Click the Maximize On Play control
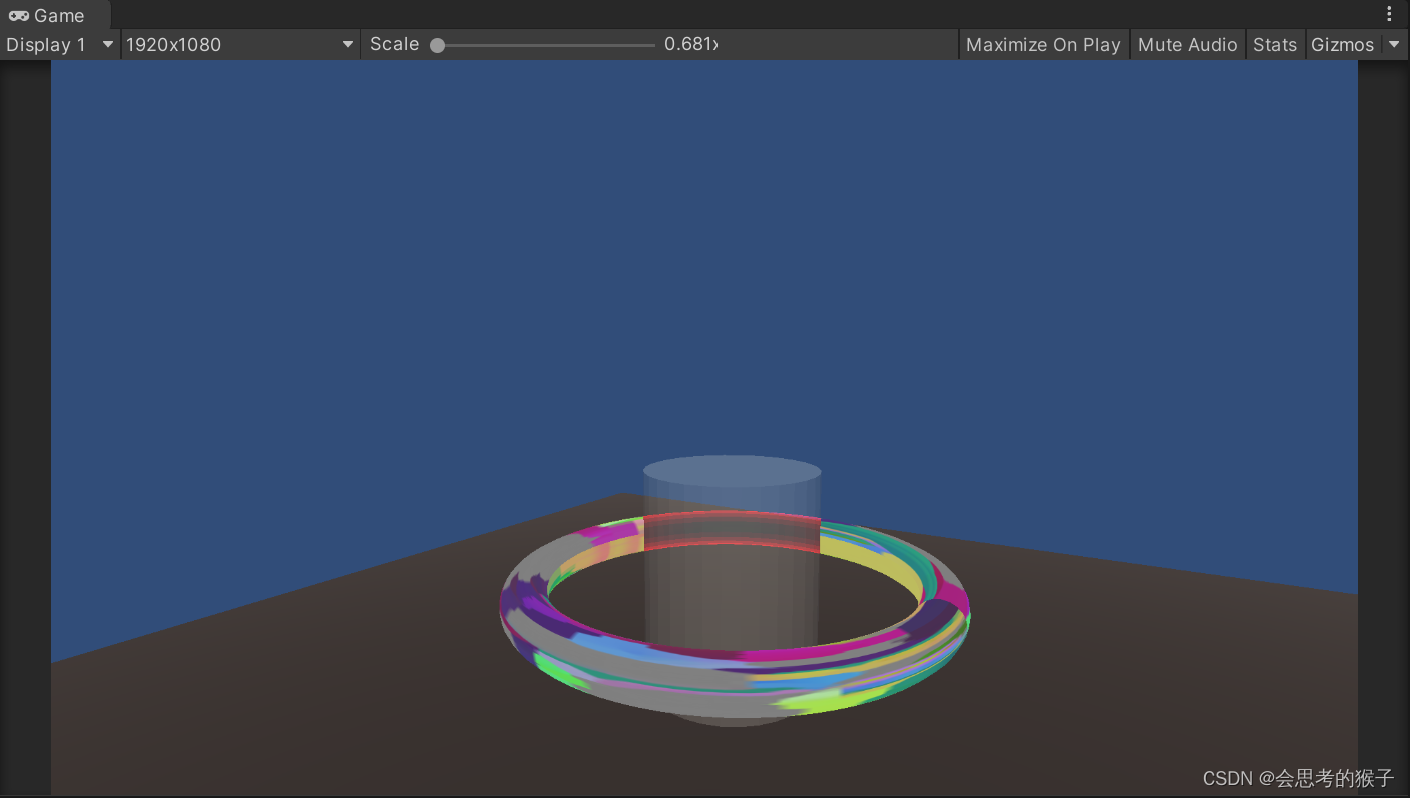 (1043, 44)
